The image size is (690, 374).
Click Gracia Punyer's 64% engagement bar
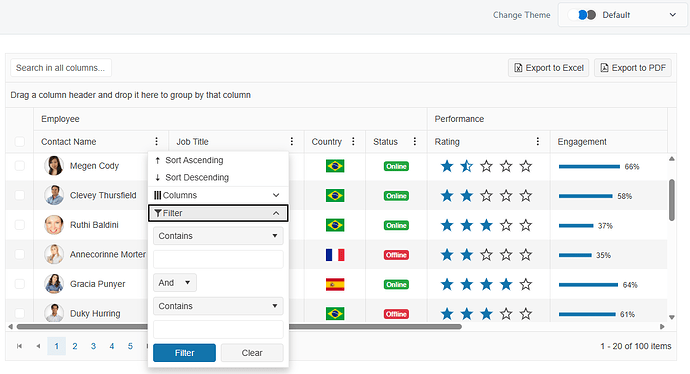pos(588,284)
